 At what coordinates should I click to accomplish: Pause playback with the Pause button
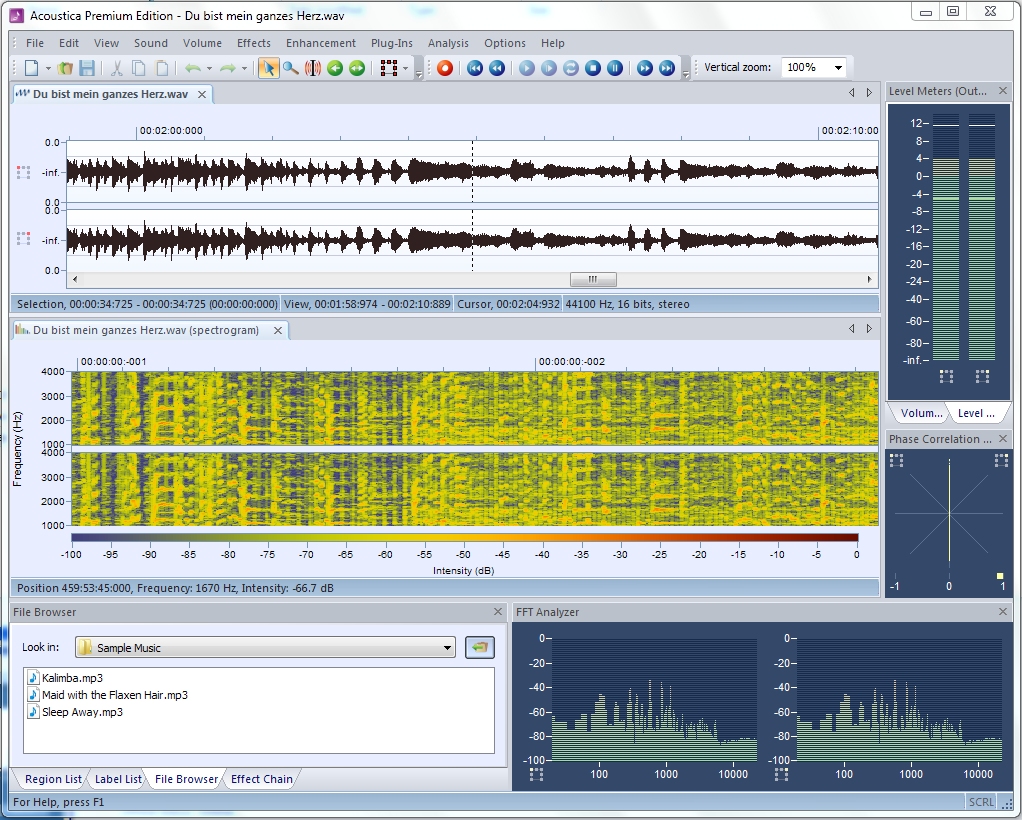tap(615, 68)
